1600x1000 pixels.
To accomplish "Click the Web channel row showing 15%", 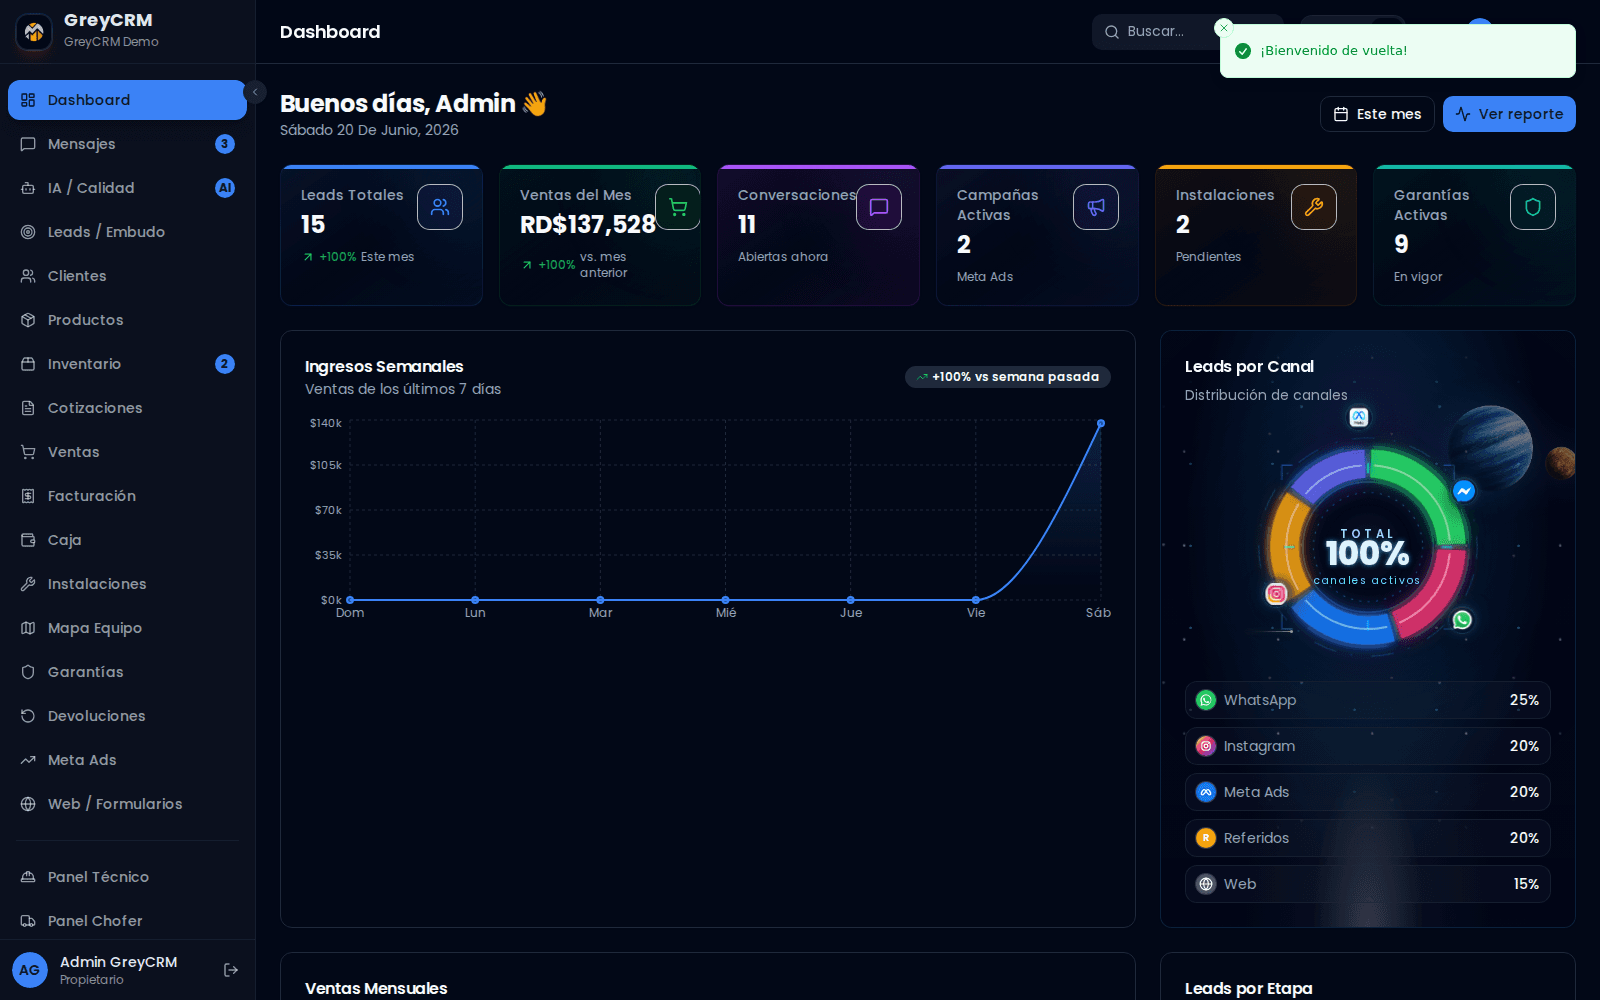I will (x=1368, y=884).
